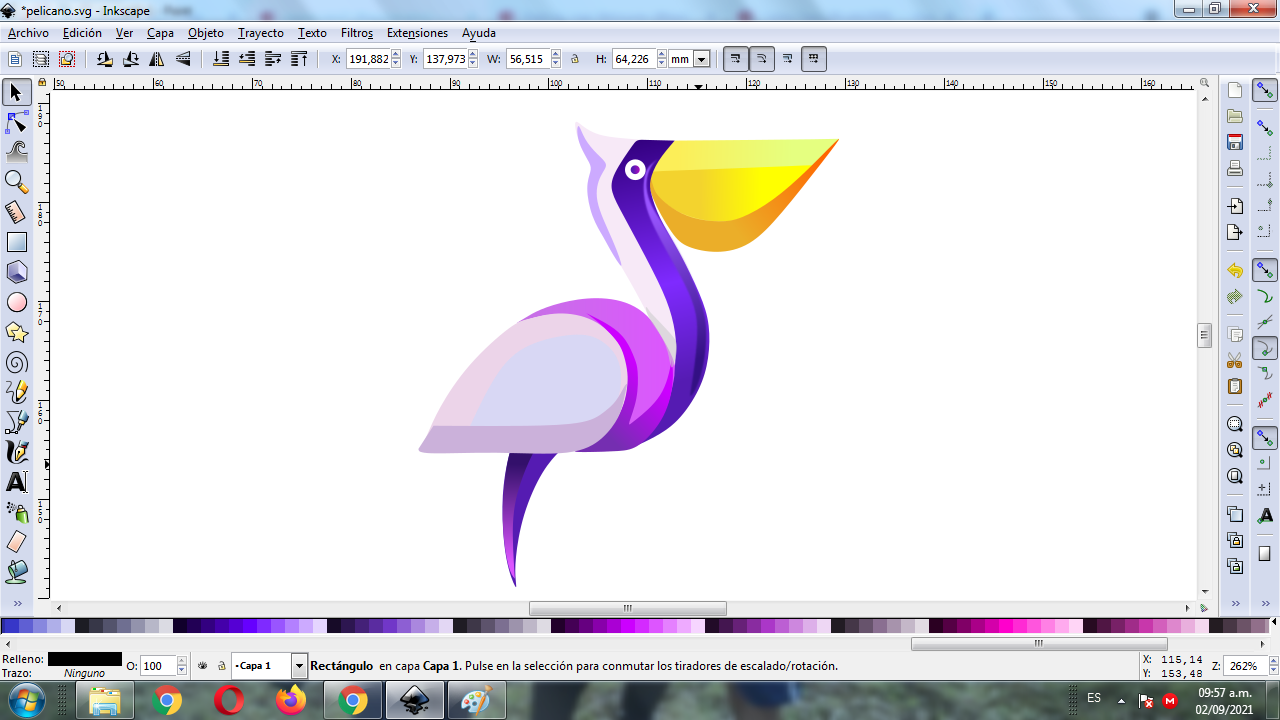This screenshot has height=720, width=1280.
Task: Toggle enable snapping button
Action: click(x=1265, y=91)
